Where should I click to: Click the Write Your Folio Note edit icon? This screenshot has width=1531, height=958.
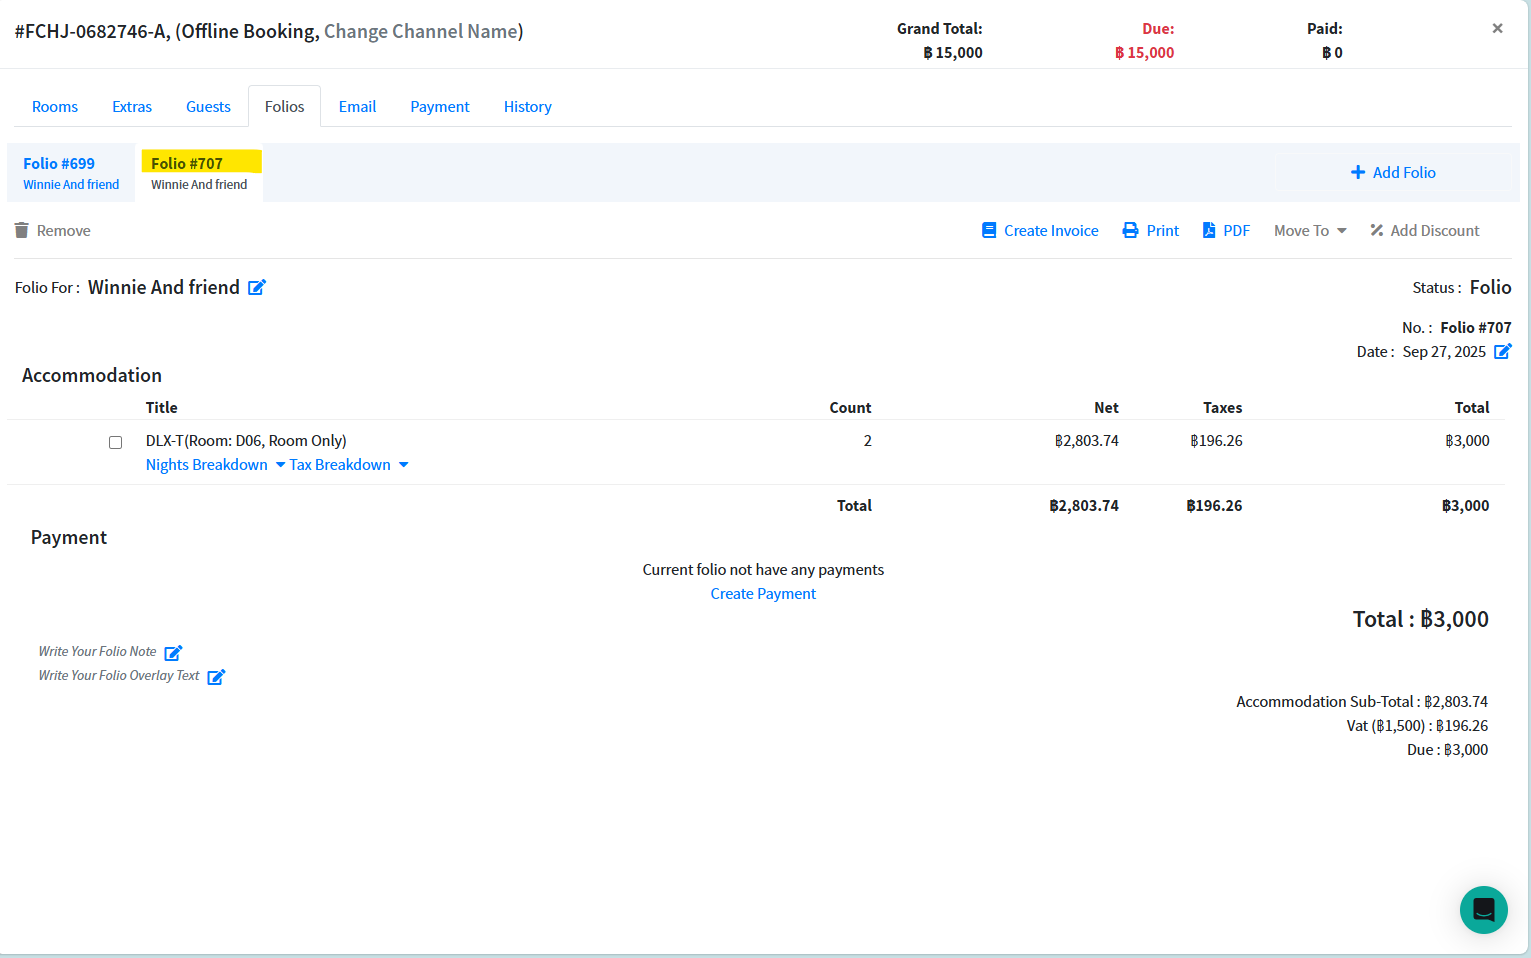(x=173, y=653)
